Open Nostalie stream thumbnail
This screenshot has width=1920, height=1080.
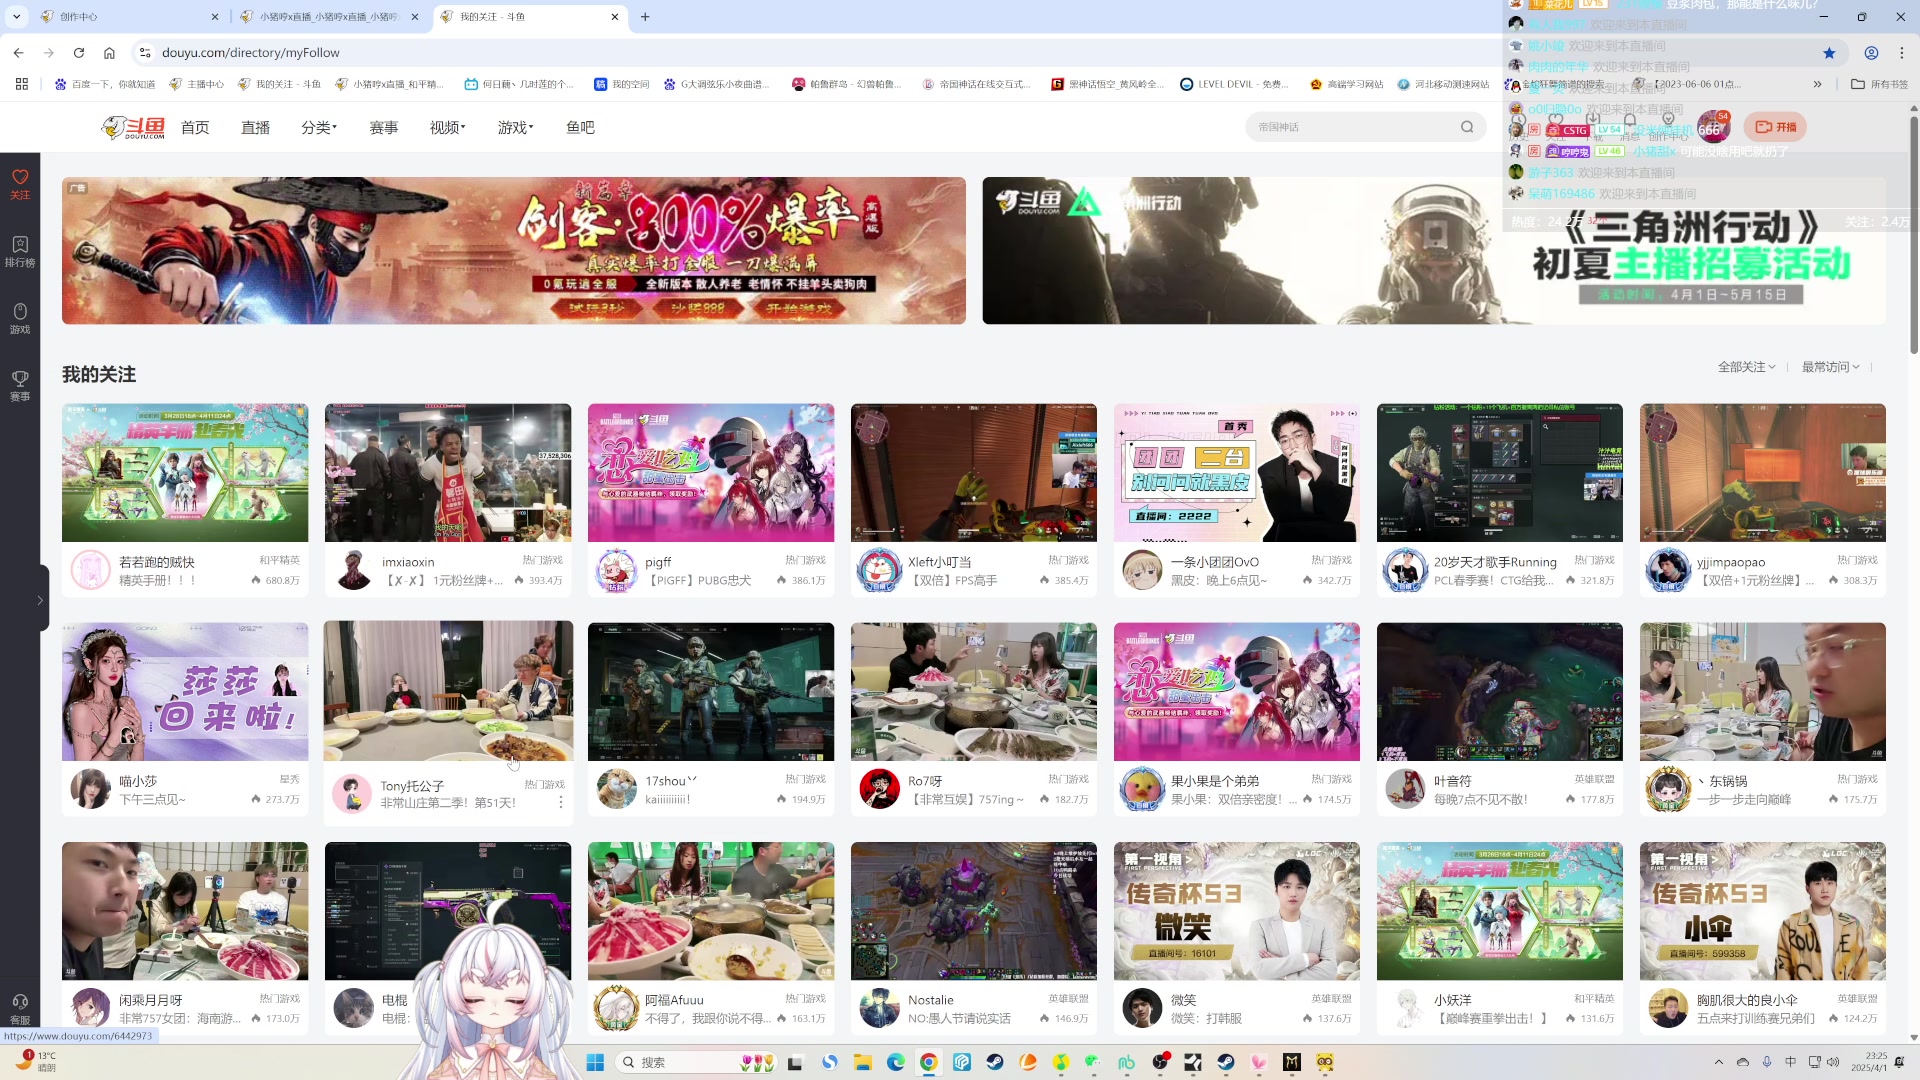pyautogui.click(x=974, y=911)
